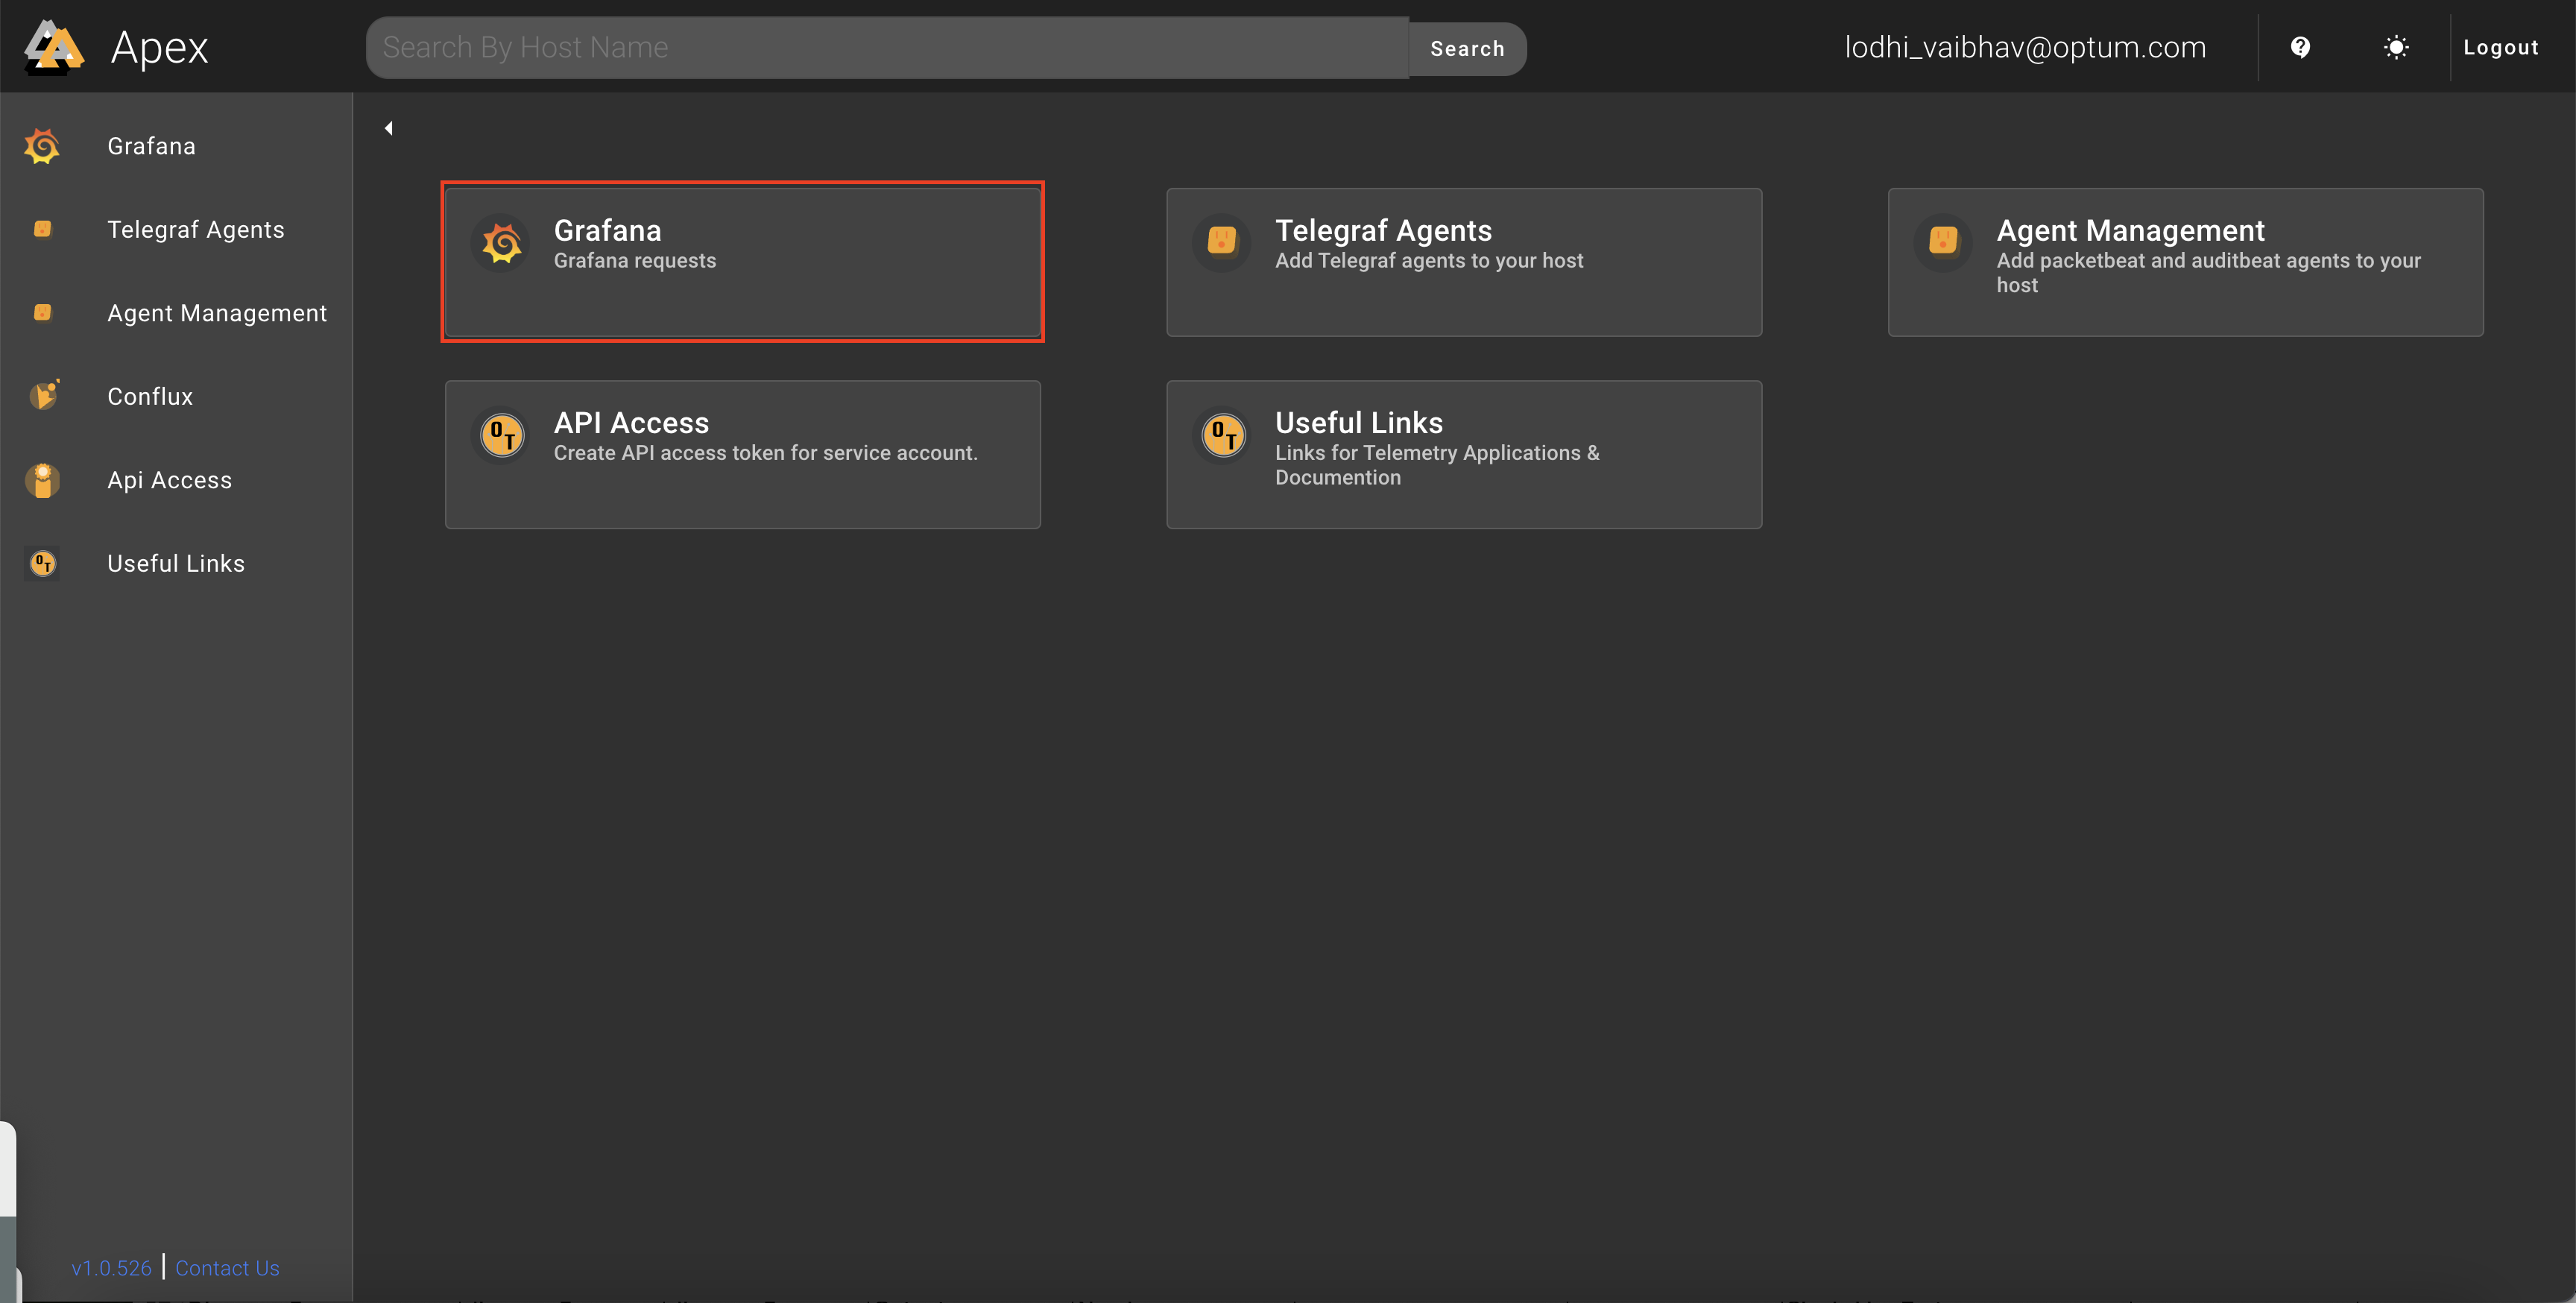Click the lodhi_vaibhav@optum.com account email
Viewport: 2576px width, 1303px height.
(2025, 47)
